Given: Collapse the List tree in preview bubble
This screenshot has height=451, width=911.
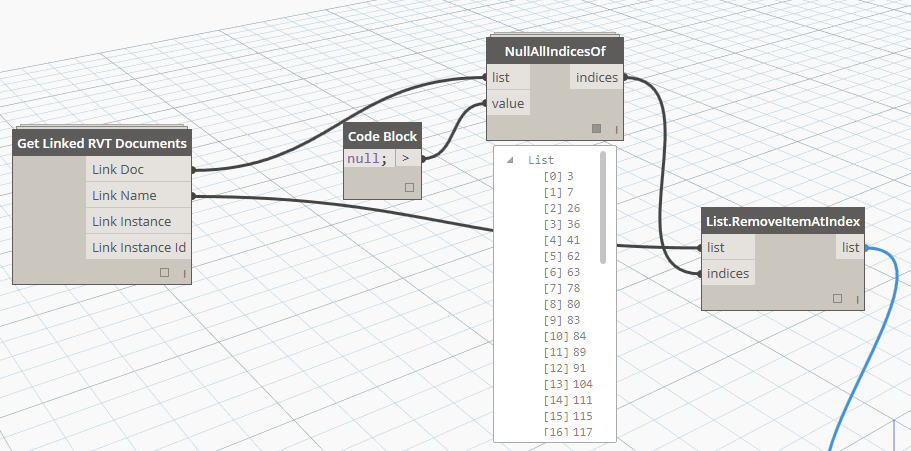Looking at the screenshot, I should (511, 160).
